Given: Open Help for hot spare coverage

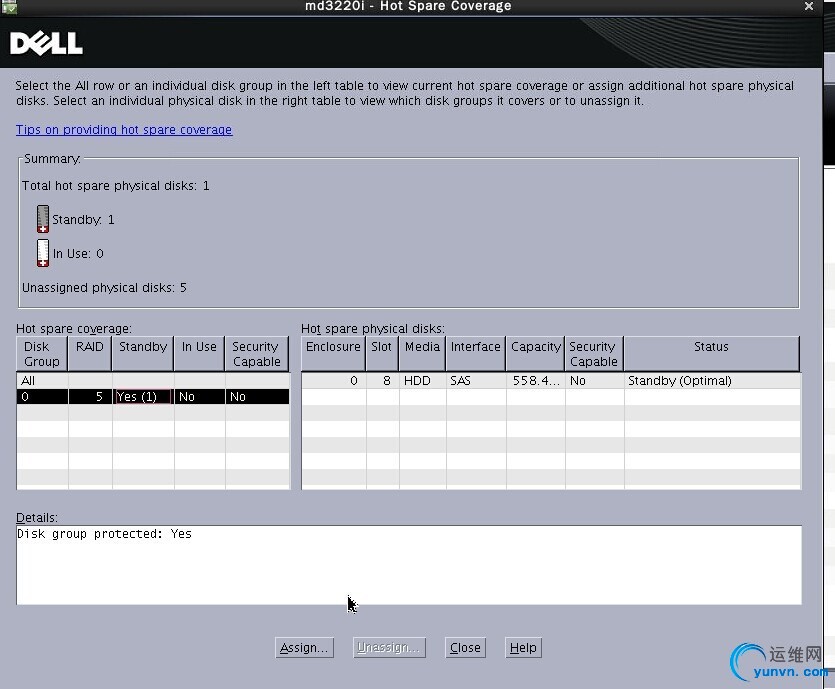Looking at the screenshot, I should click(x=523, y=647).
